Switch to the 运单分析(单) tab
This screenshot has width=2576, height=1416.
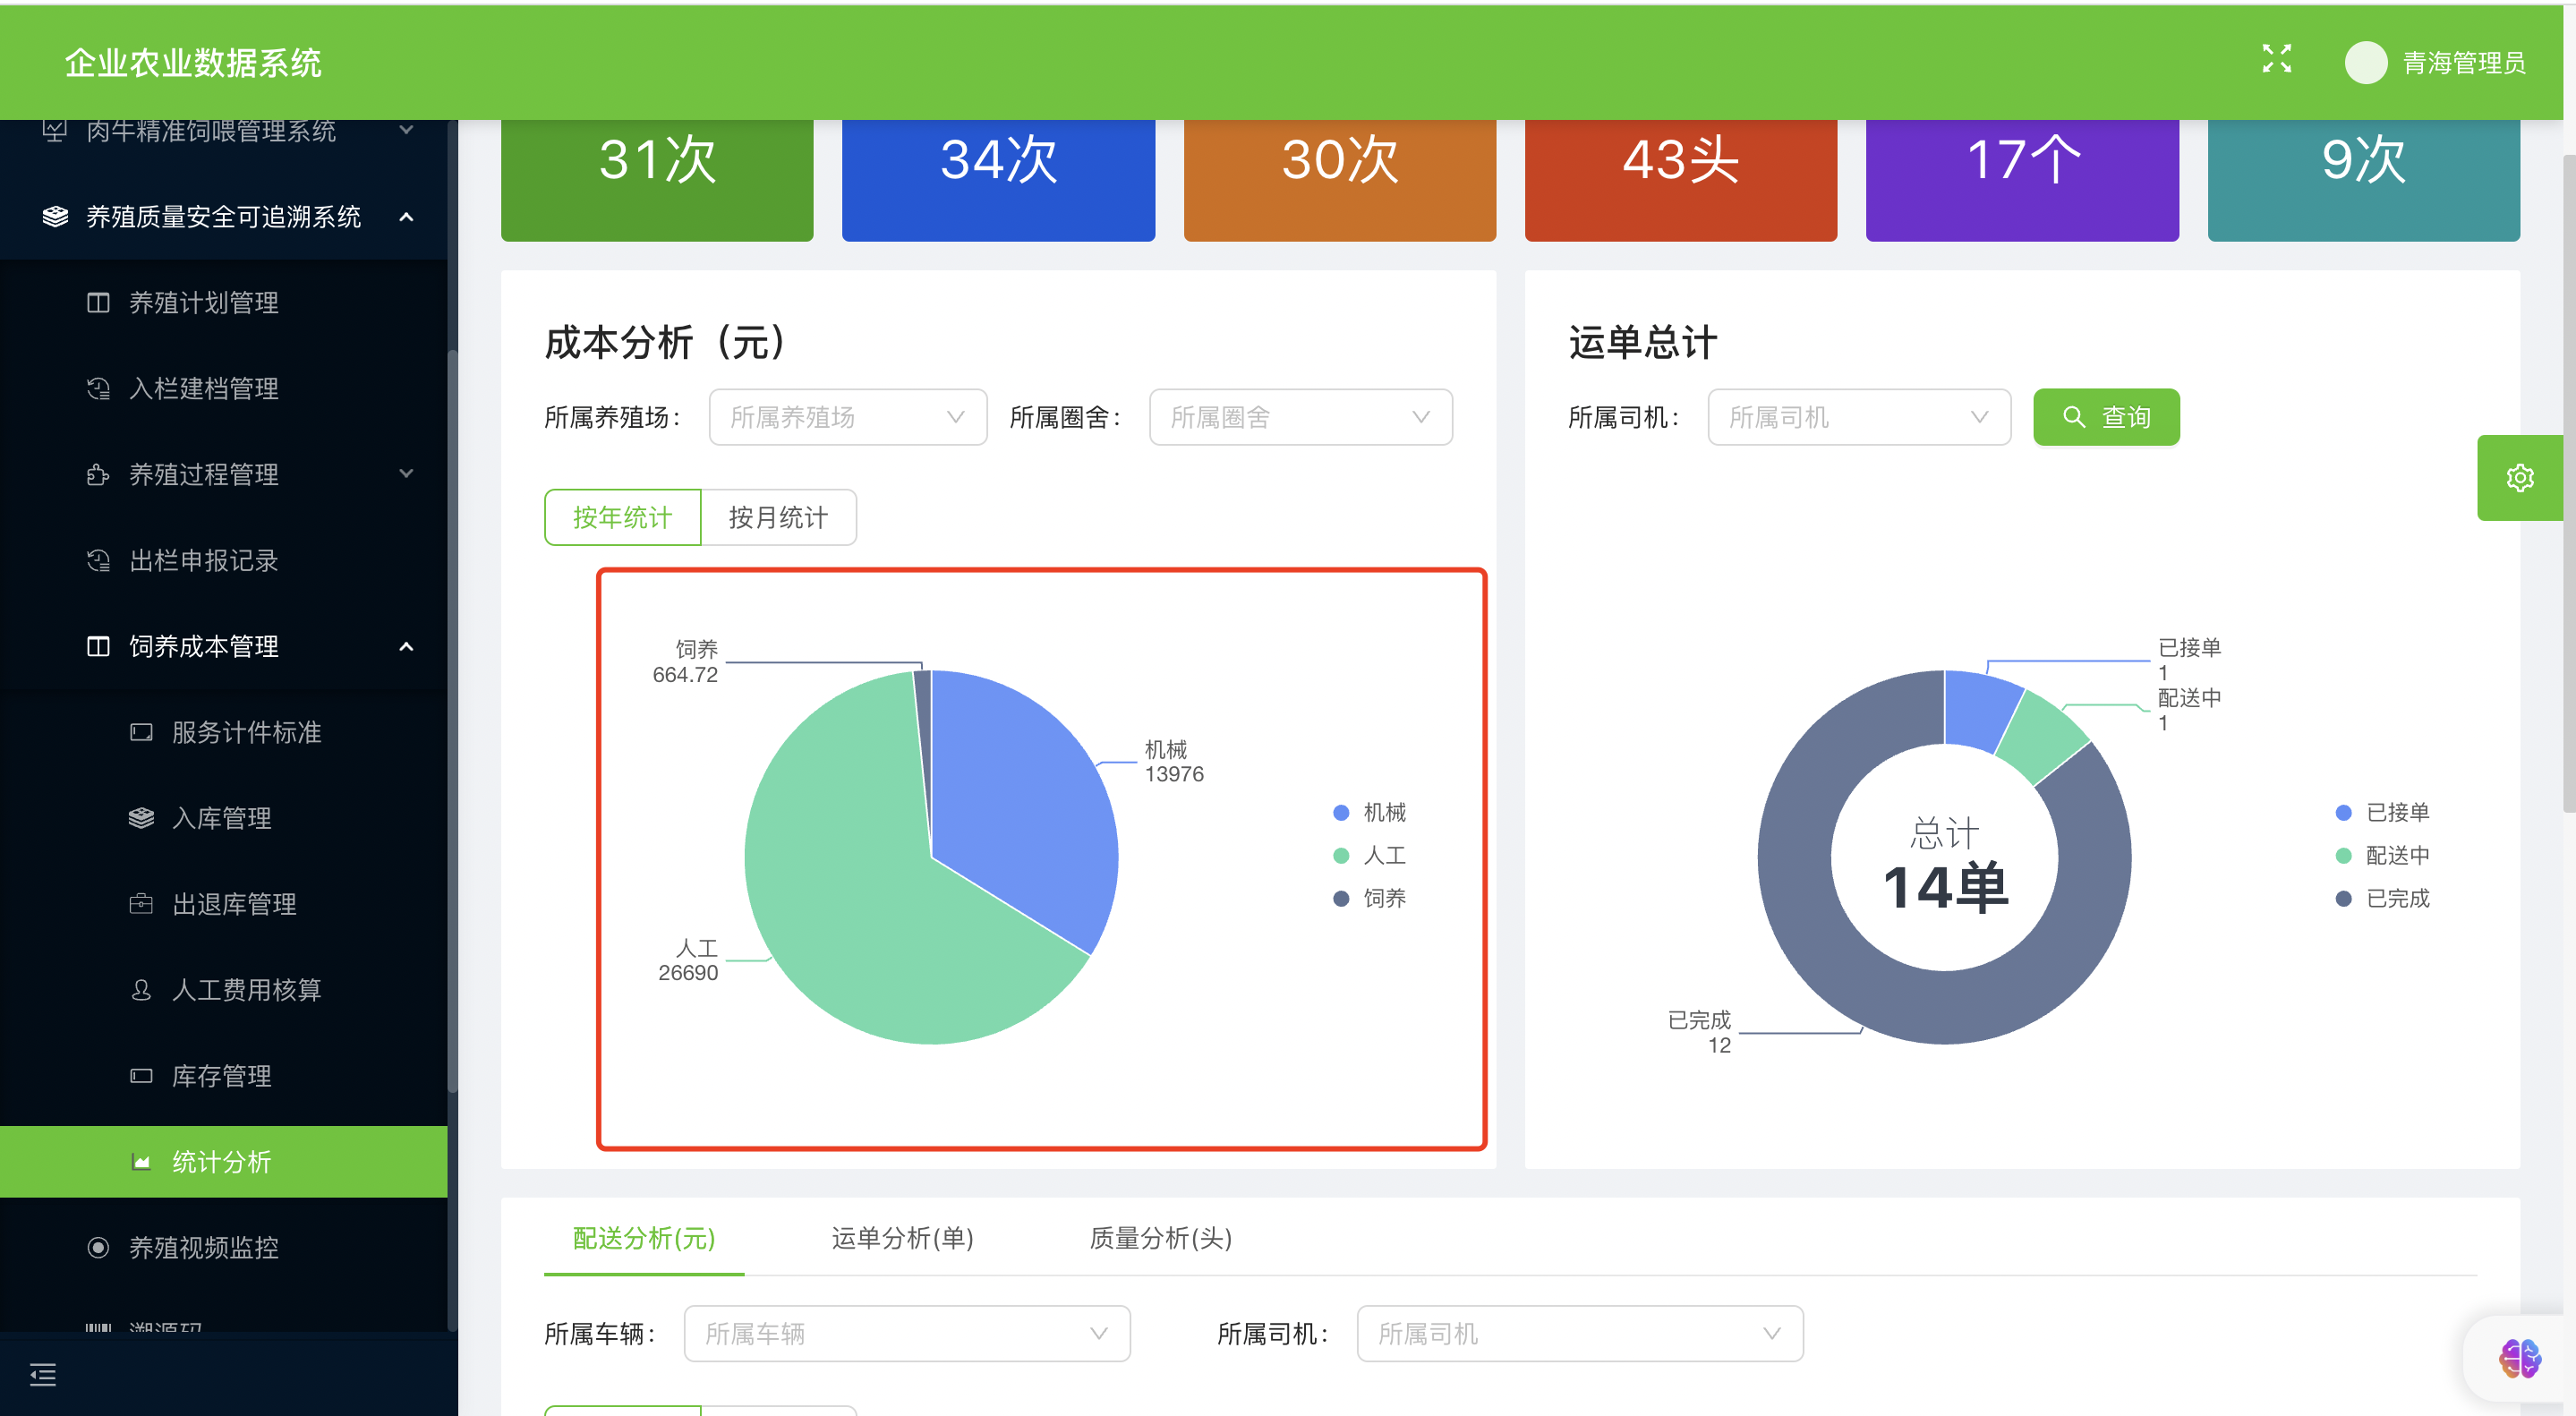point(902,1238)
